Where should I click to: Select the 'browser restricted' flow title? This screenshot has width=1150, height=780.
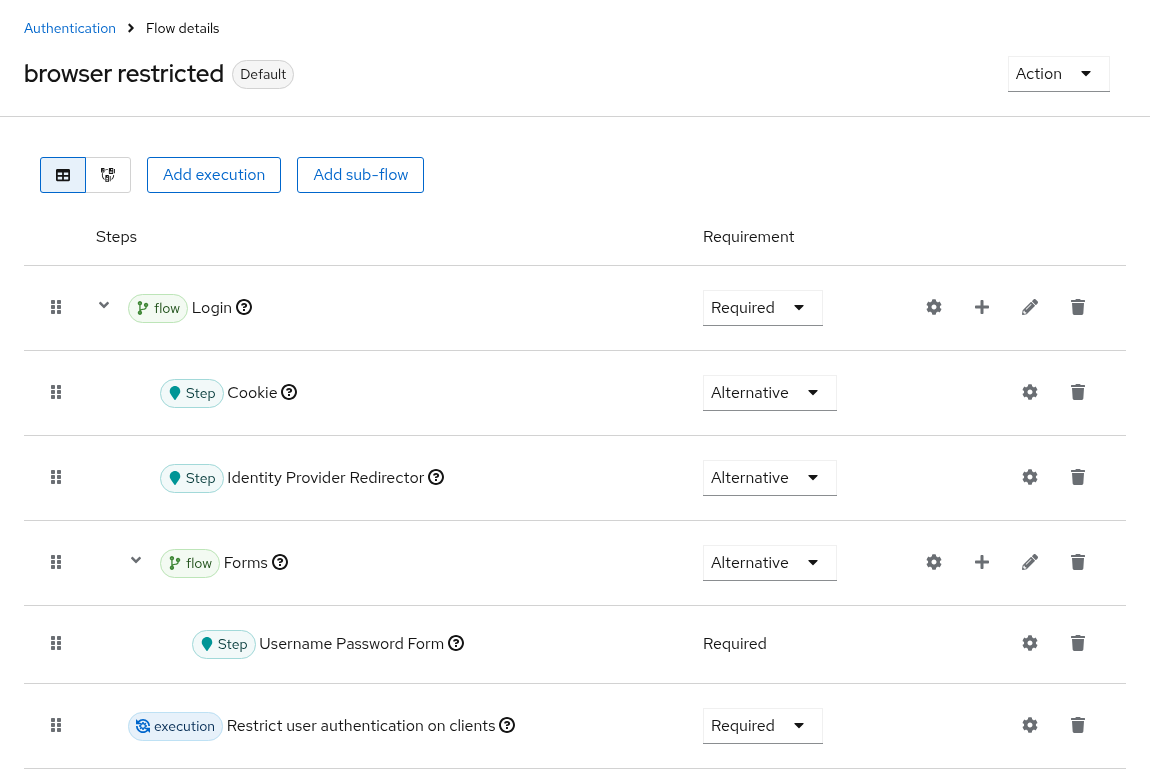coord(124,74)
